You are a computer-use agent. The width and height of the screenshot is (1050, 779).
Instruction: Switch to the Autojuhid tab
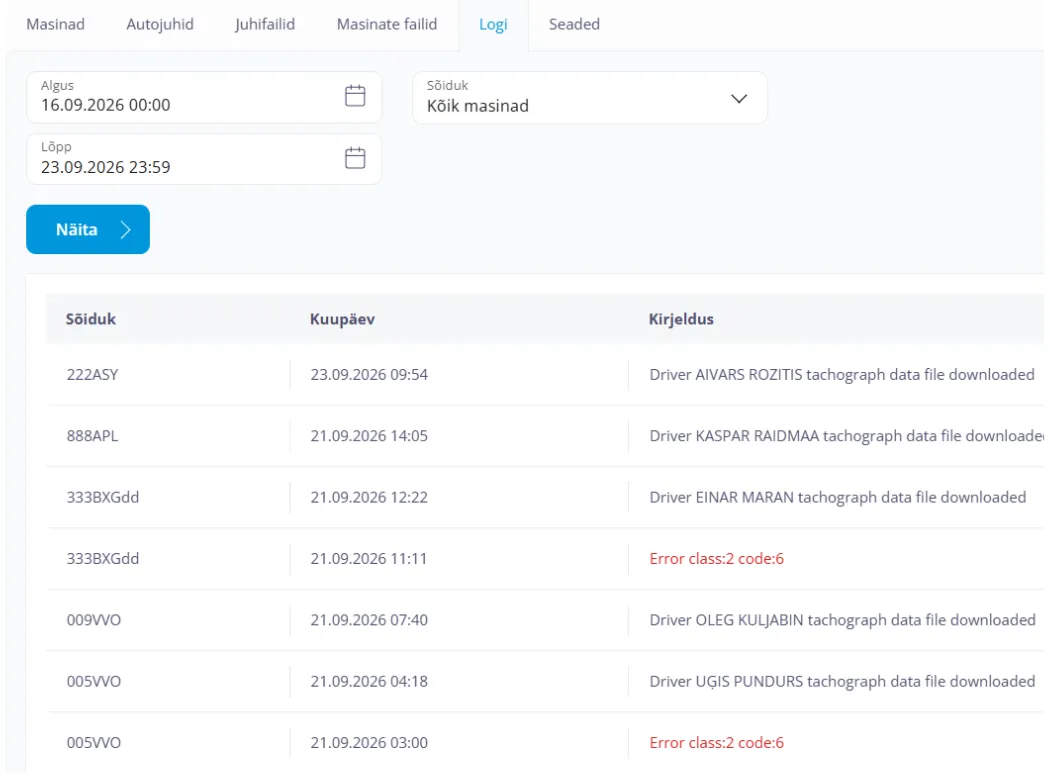pyautogui.click(x=160, y=24)
